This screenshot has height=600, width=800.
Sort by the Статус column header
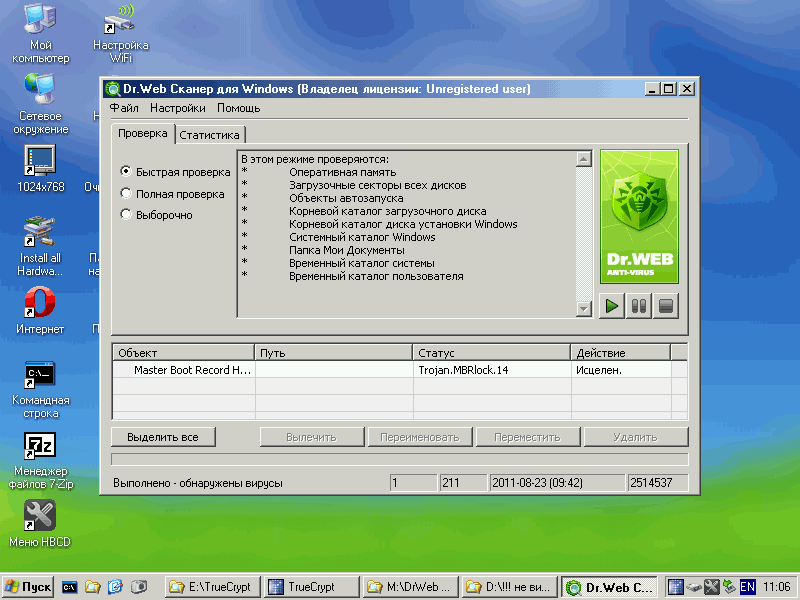click(x=491, y=353)
